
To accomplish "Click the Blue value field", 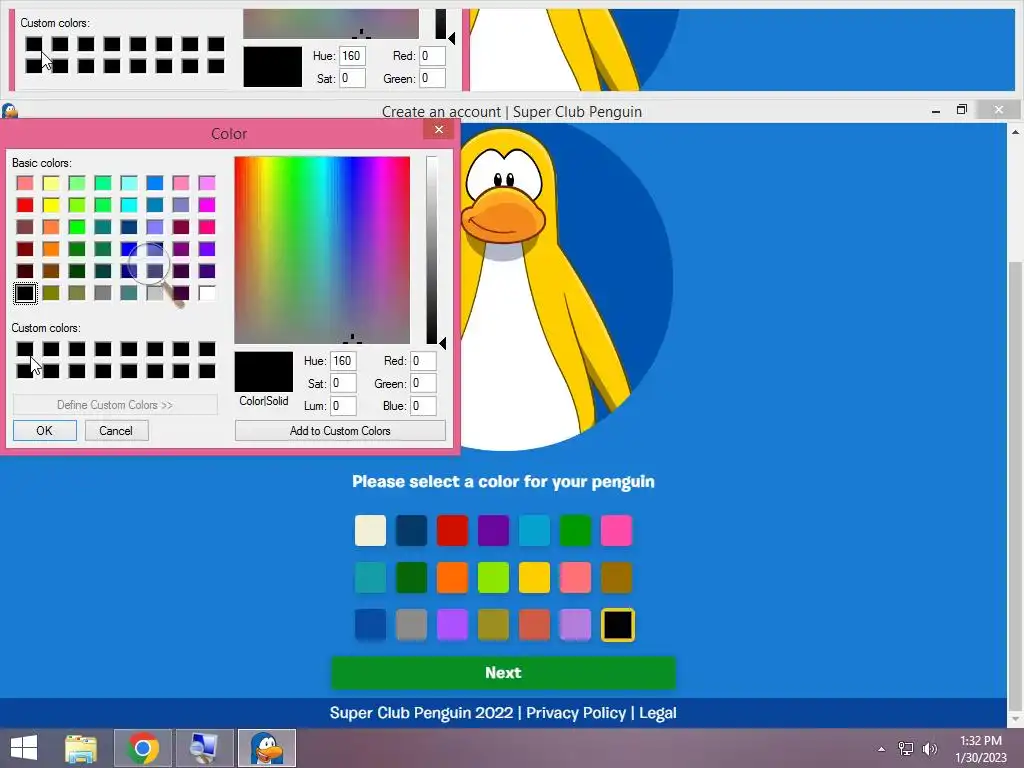I will [x=423, y=406].
